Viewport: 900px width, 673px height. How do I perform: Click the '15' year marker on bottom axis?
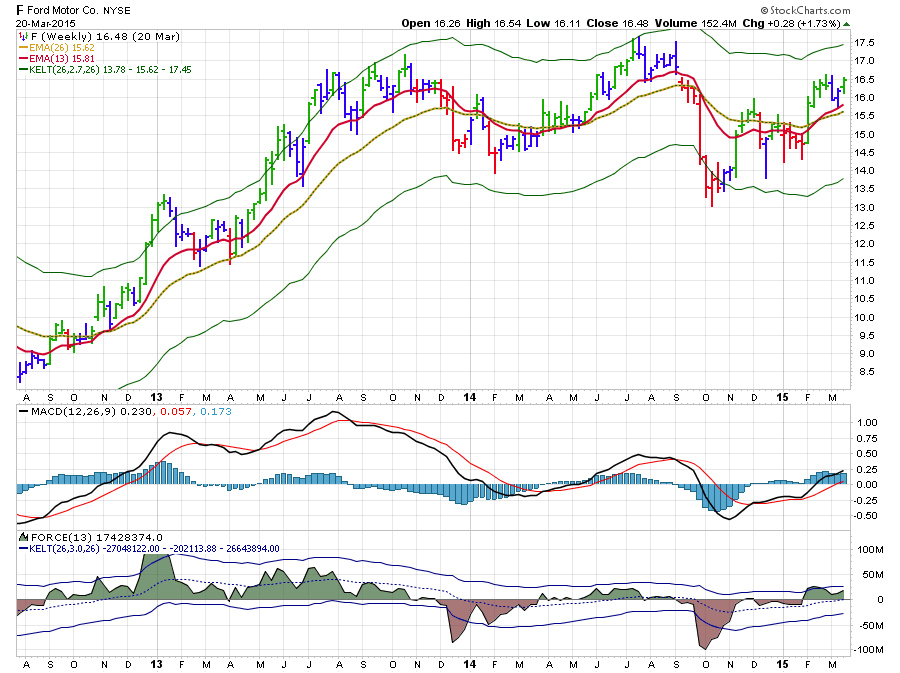782,664
